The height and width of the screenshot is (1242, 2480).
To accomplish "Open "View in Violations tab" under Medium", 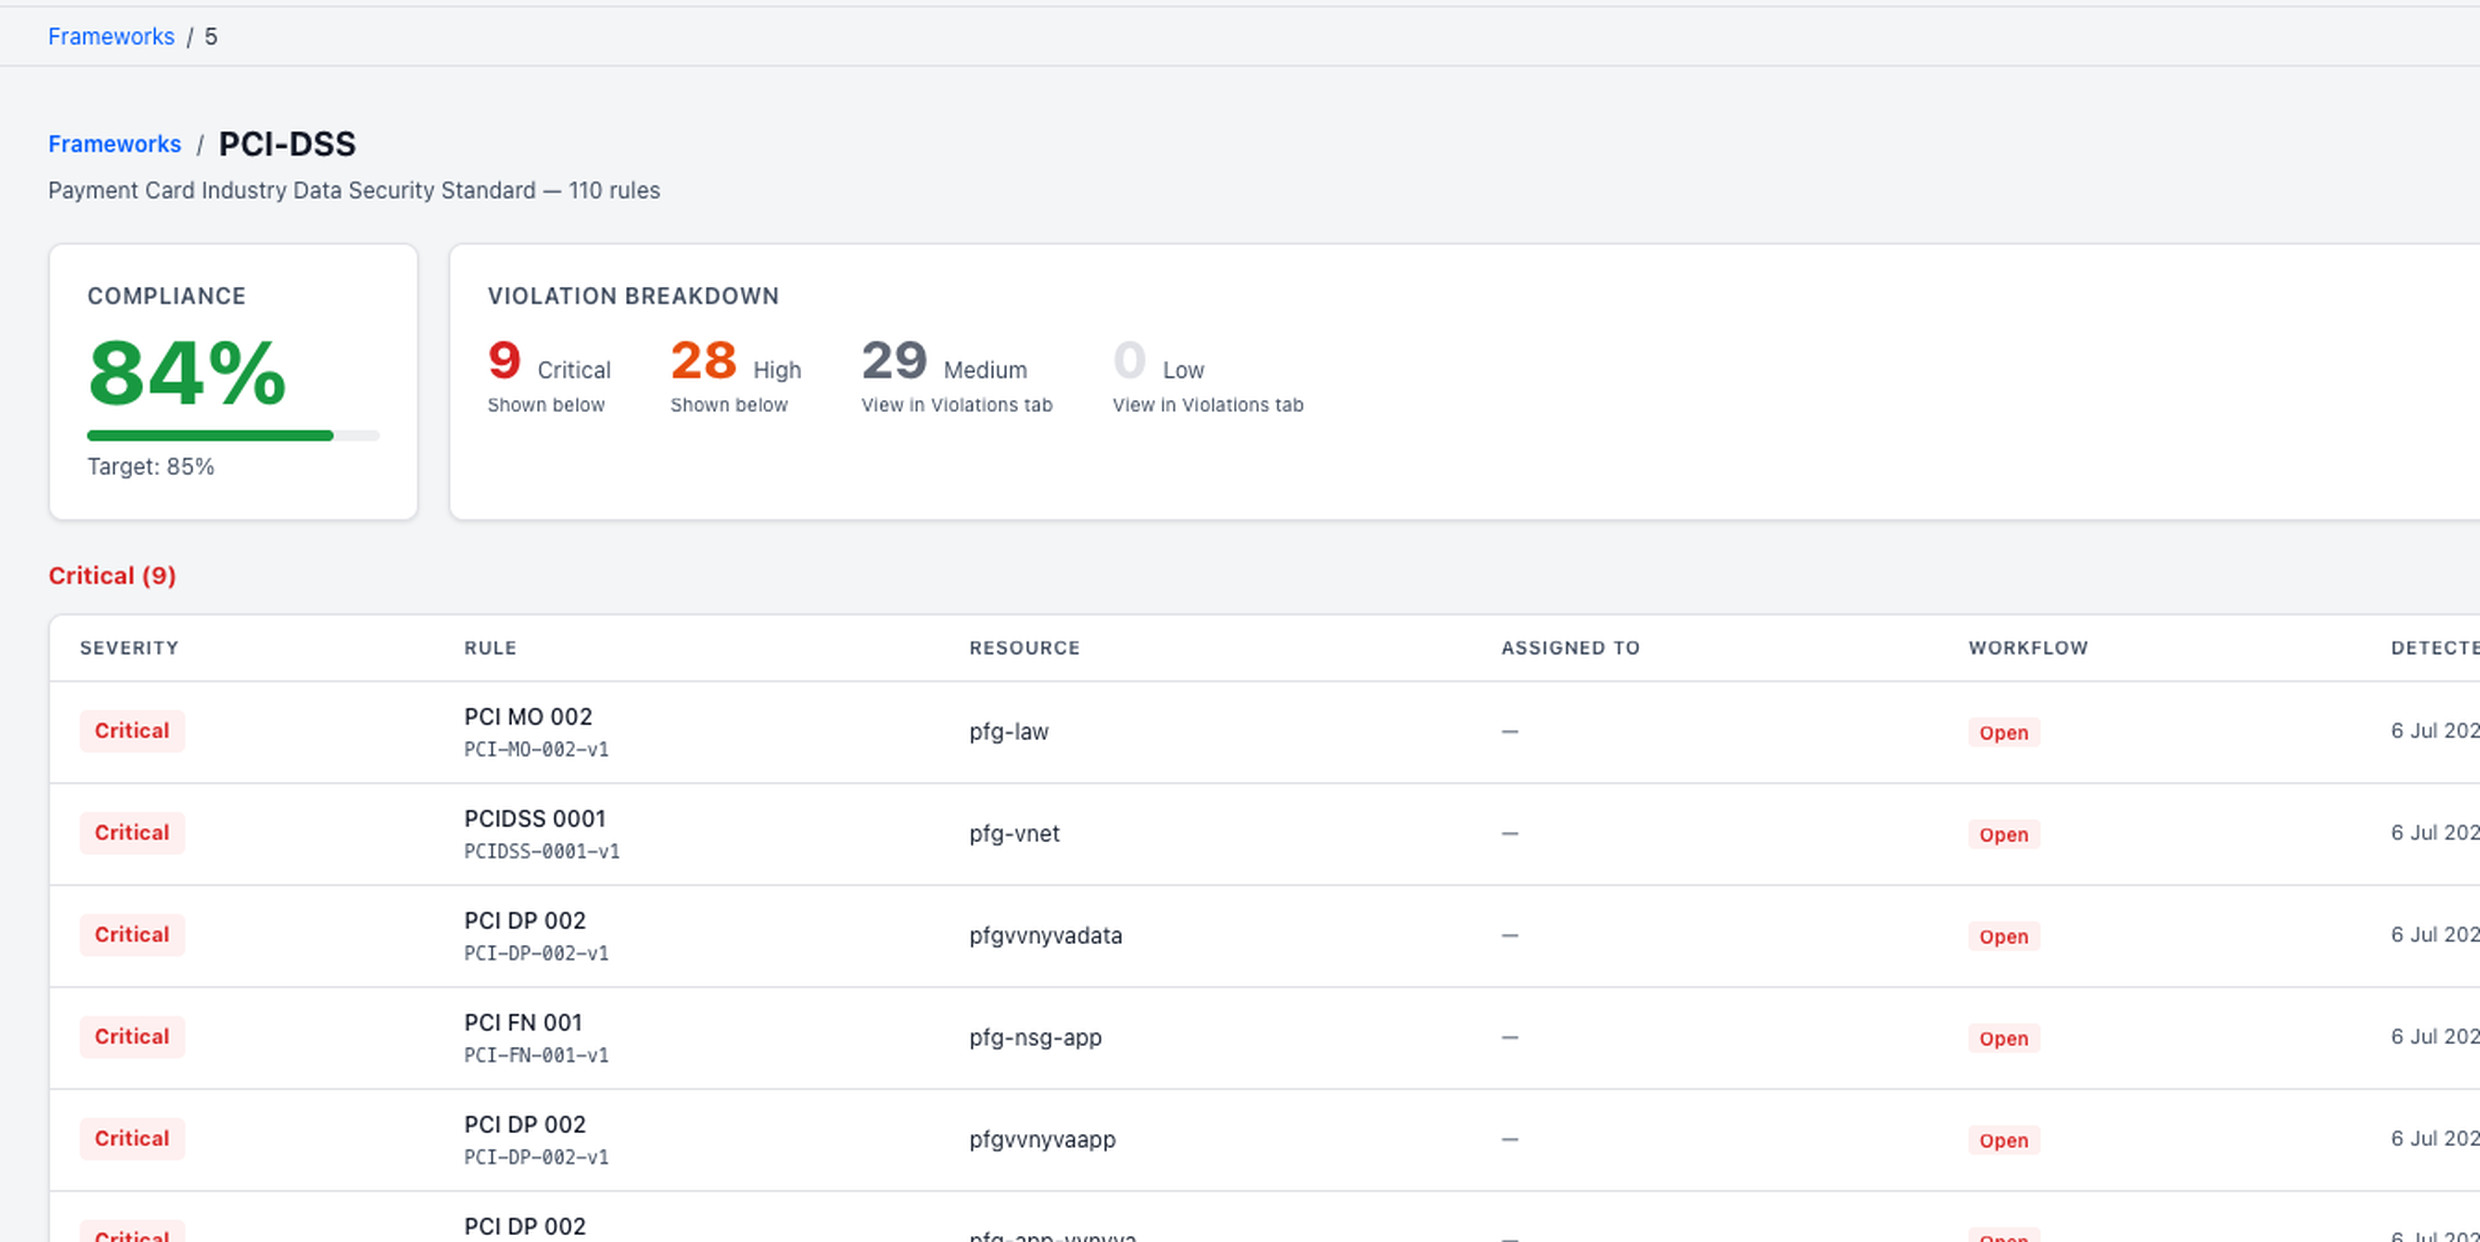I will [957, 405].
